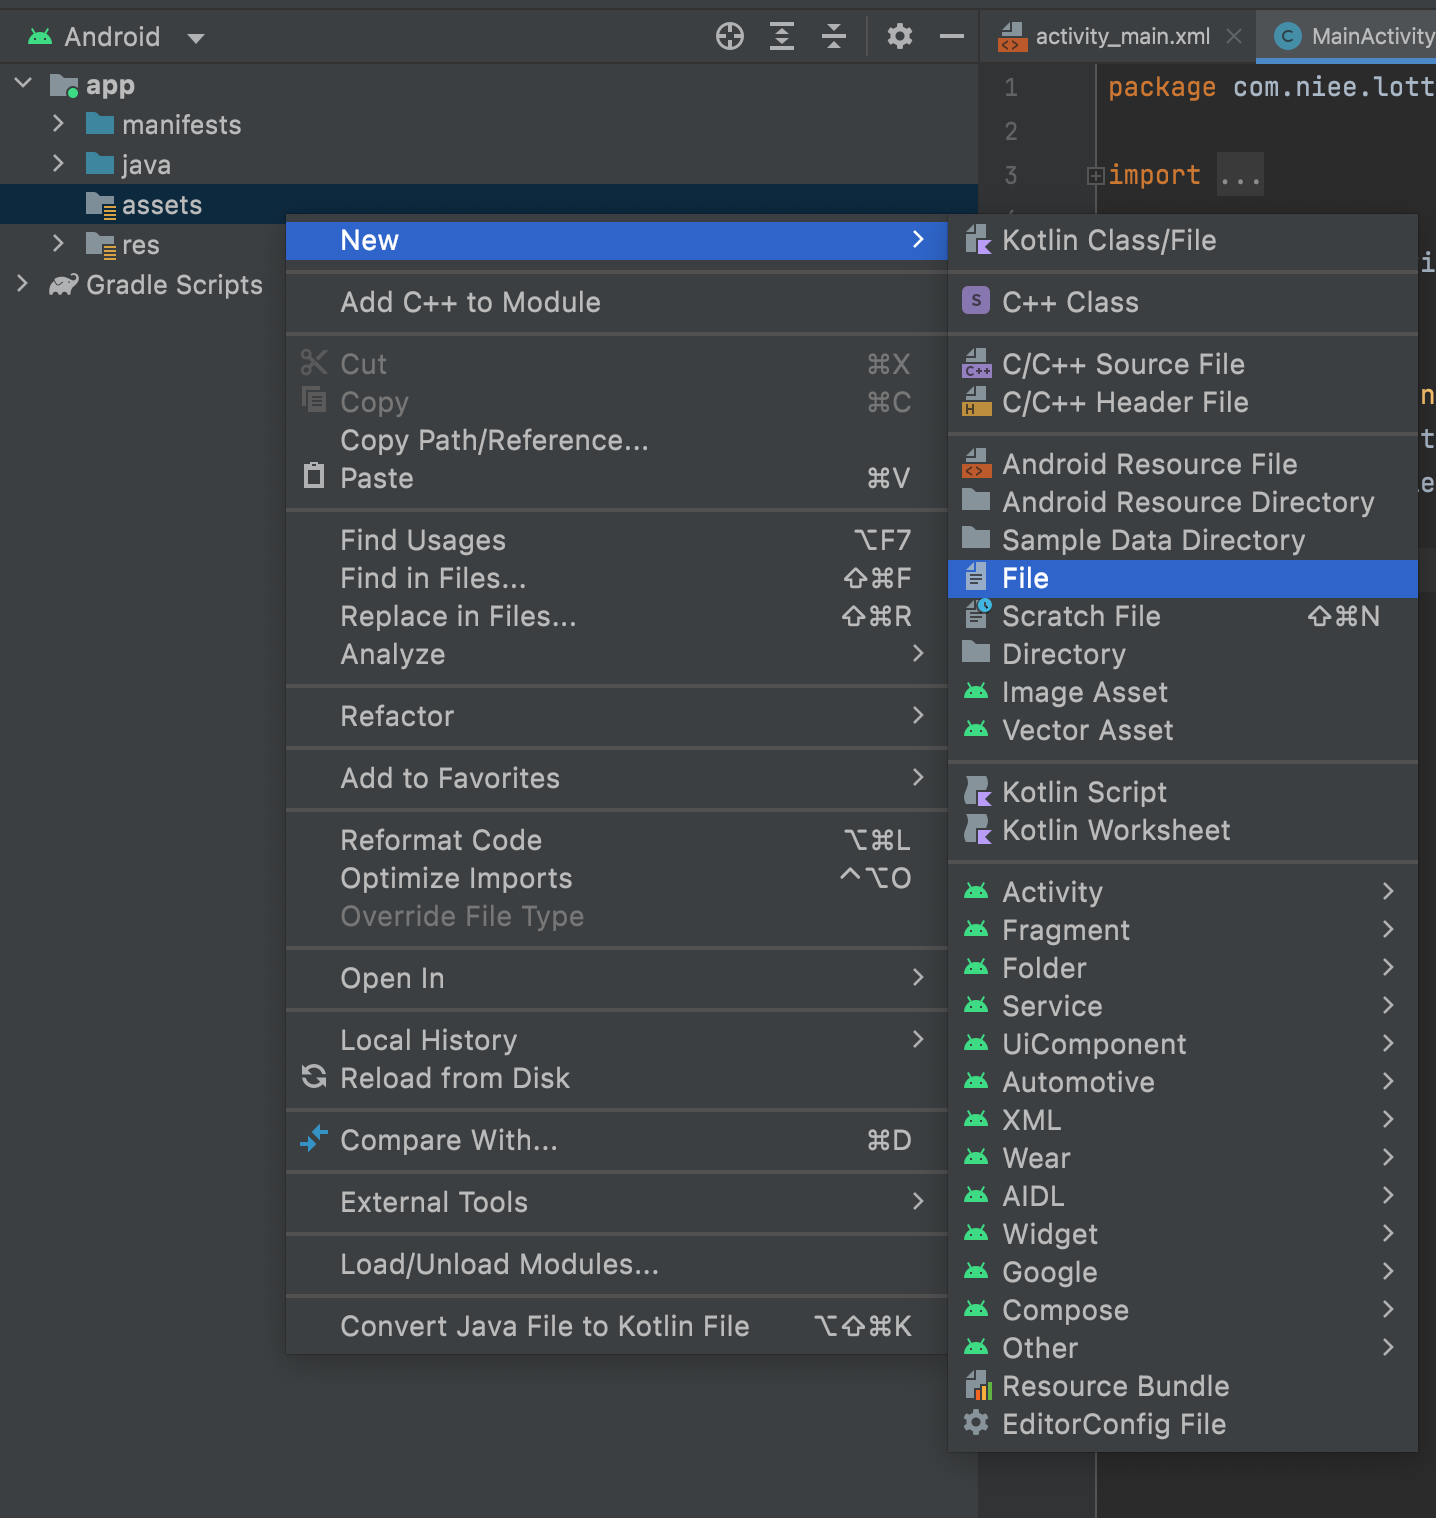1436x1518 pixels.
Task: Choose New in the context menu
Action: pyautogui.click(x=617, y=241)
